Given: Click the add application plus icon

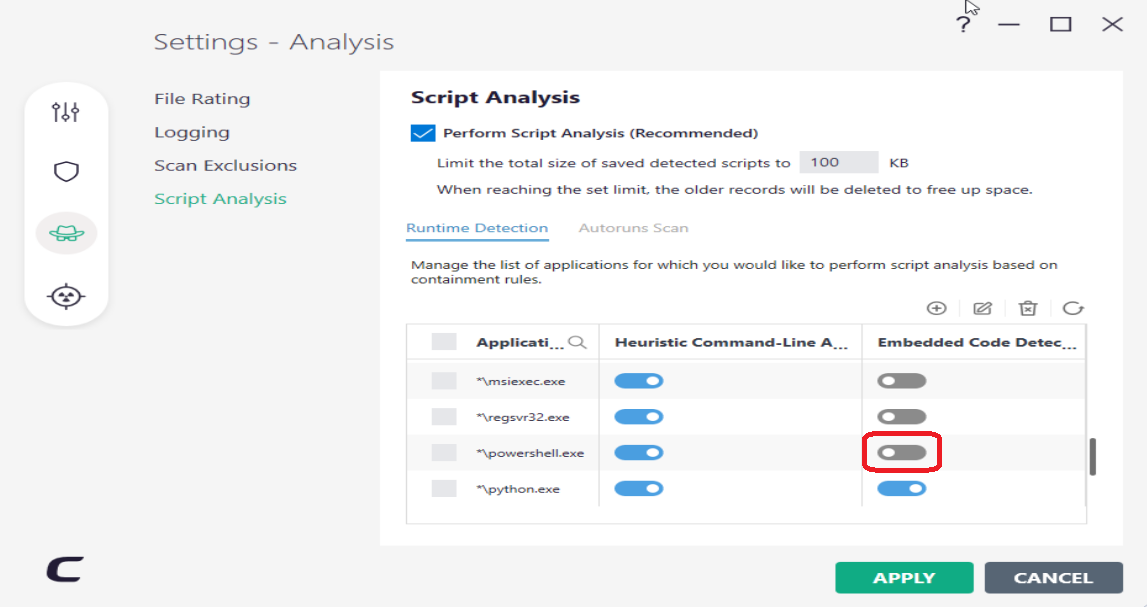Looking at the screenshot, I should click(937, 309).
